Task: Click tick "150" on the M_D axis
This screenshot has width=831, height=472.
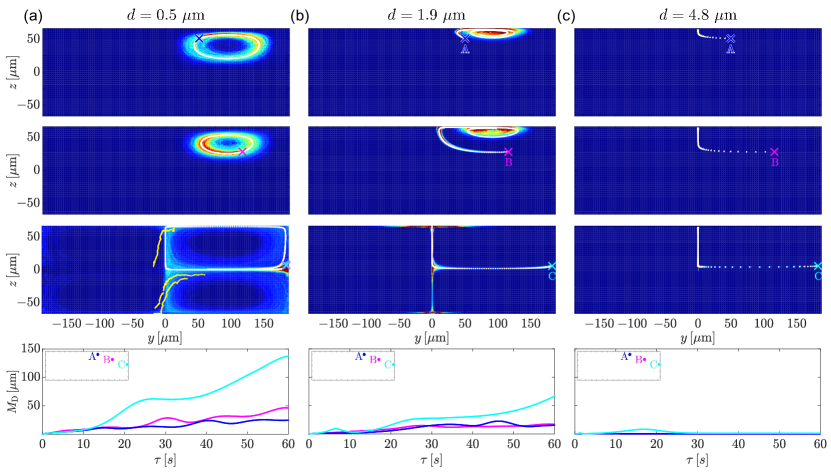Action: pos(30,349)
